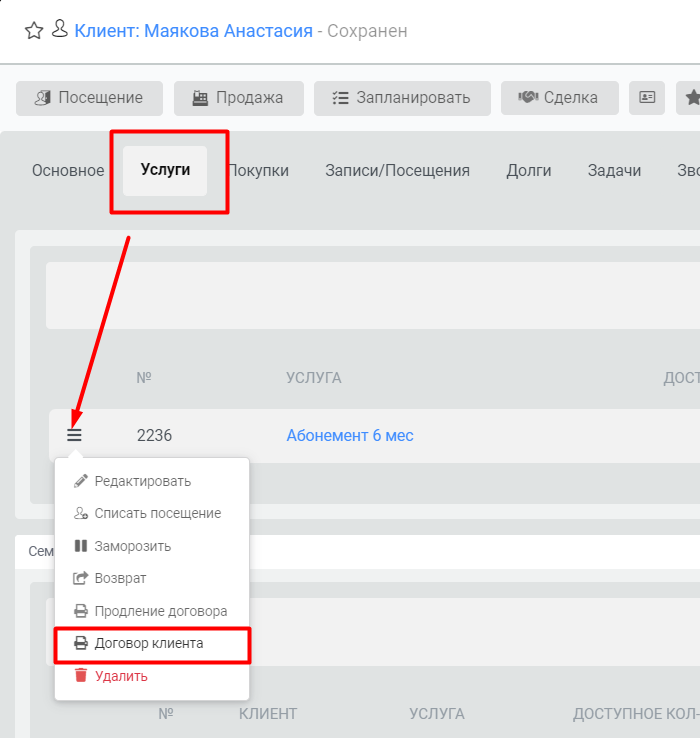Choose Списать посещение menu item

(x=152, y=513)
